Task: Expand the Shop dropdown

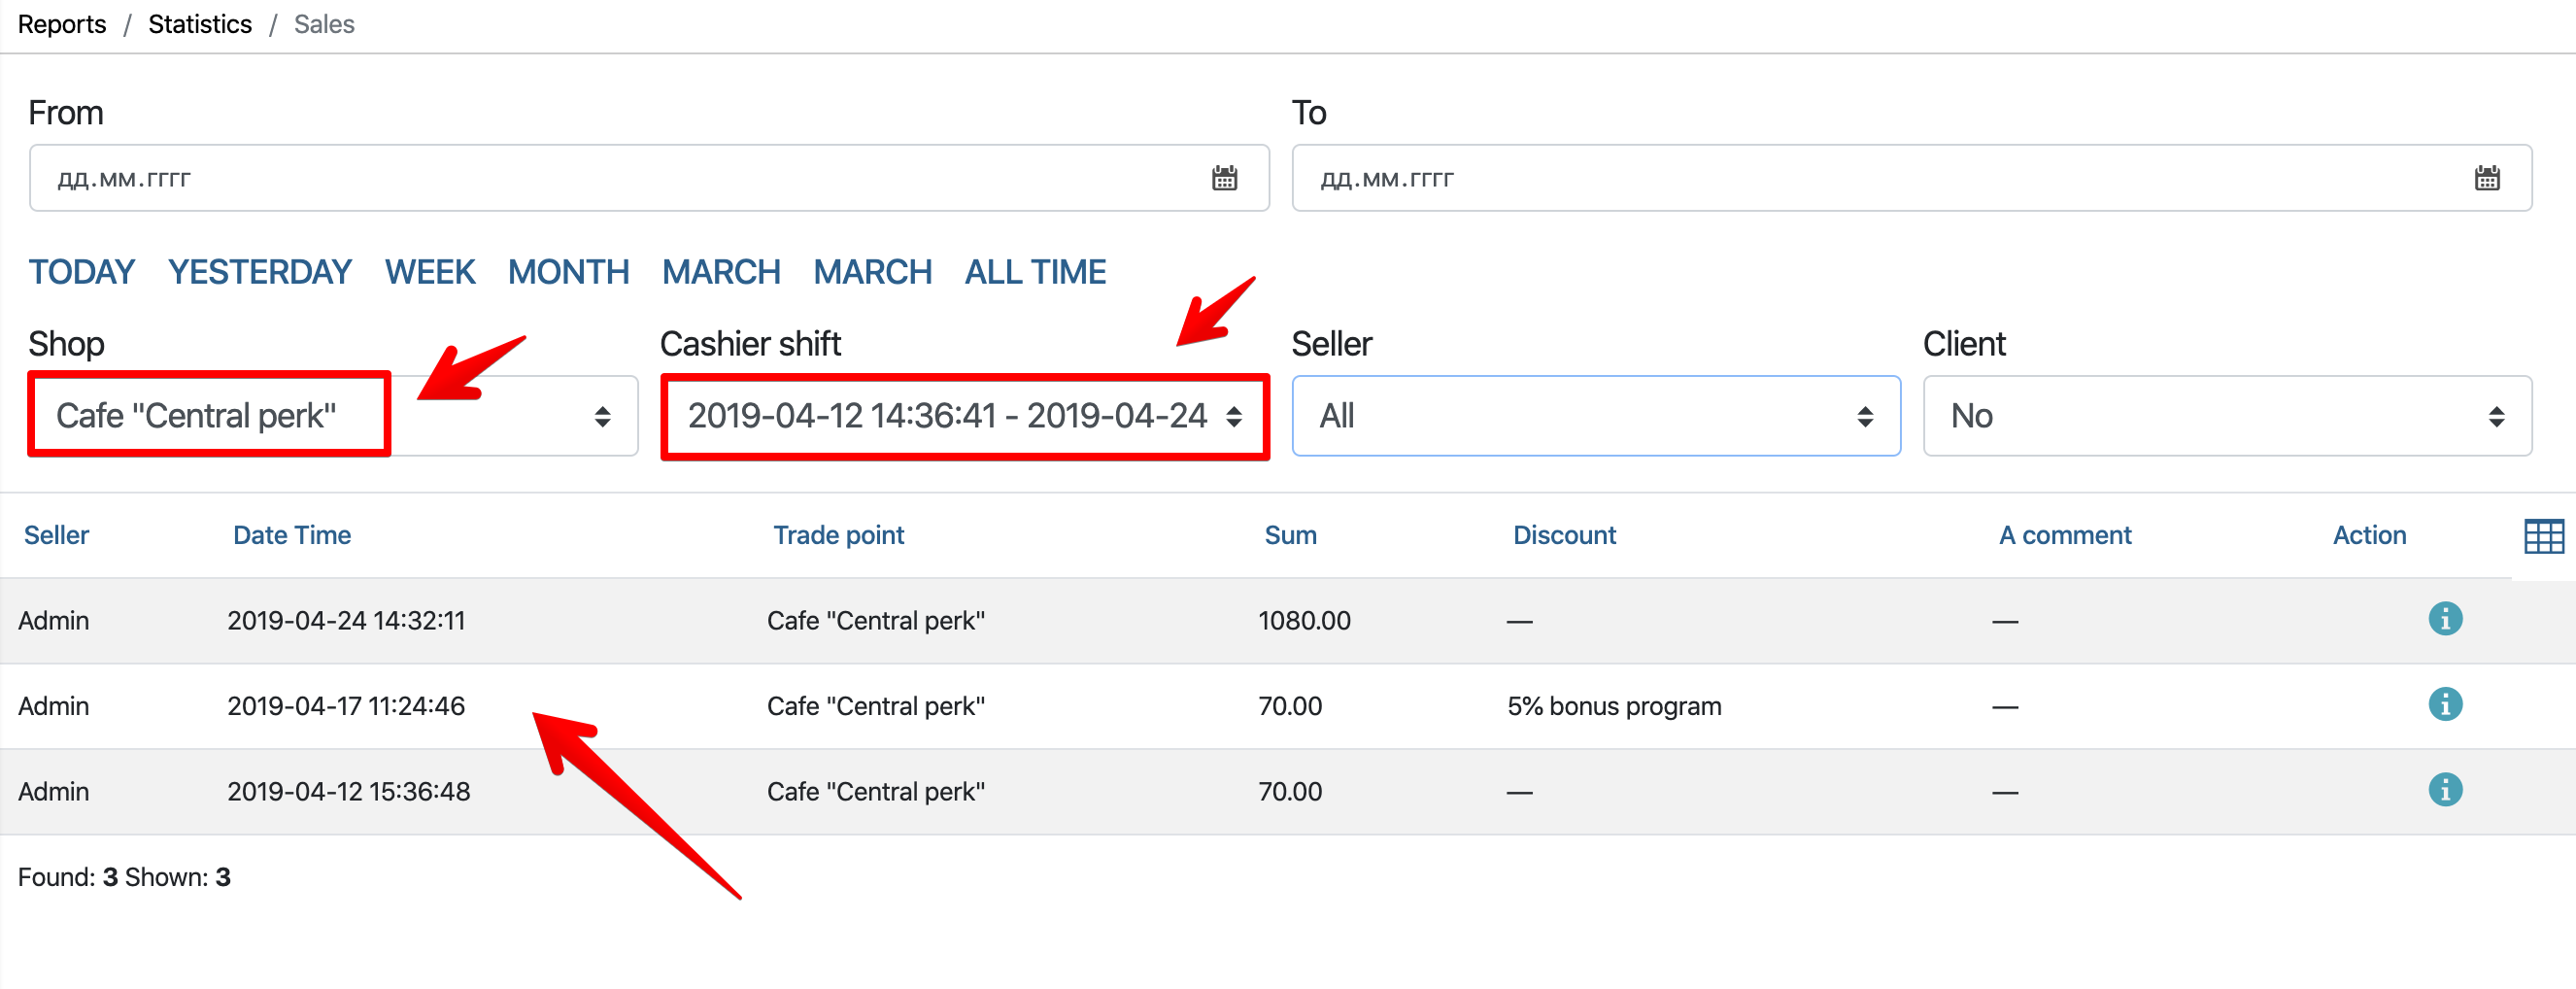Action: (333, 416)
